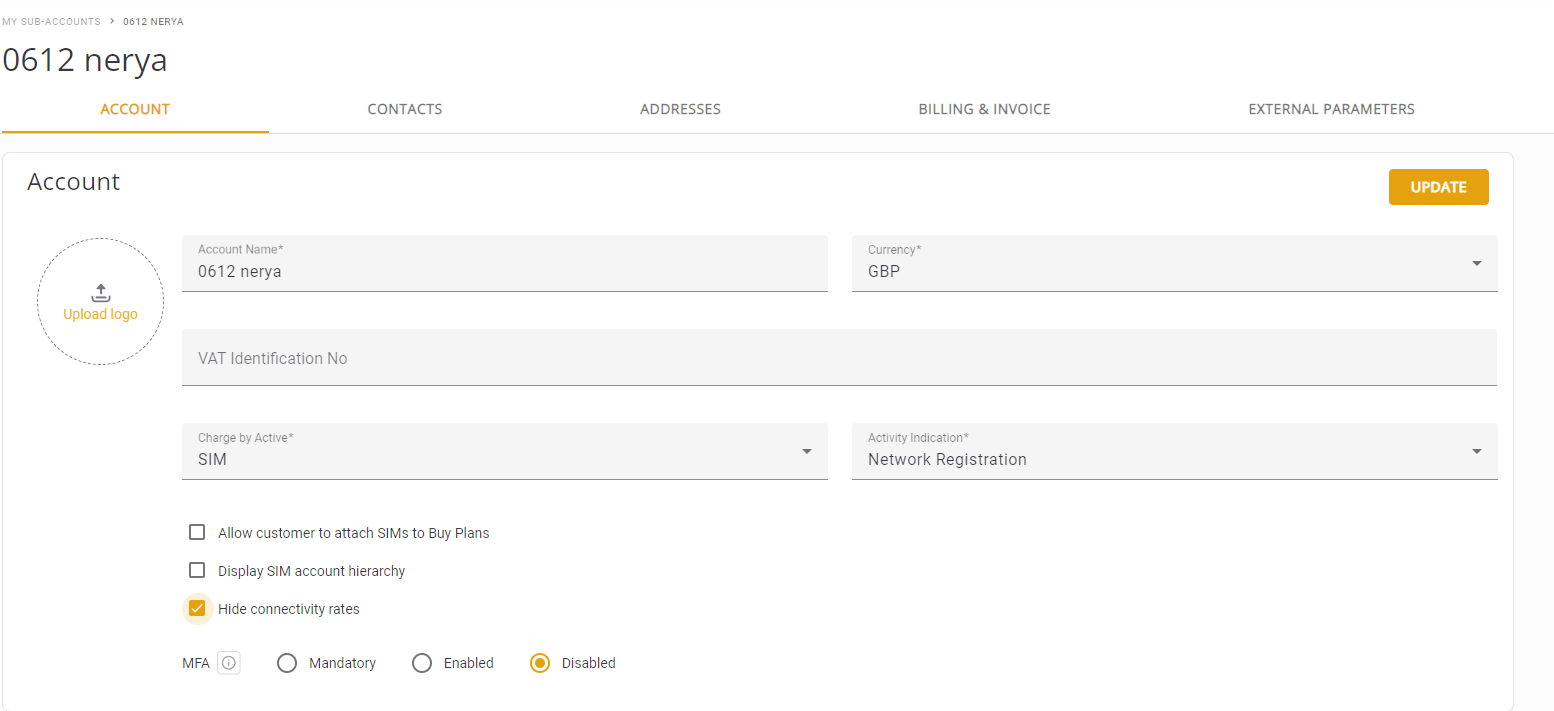Click the Update button

[1438, 187]
